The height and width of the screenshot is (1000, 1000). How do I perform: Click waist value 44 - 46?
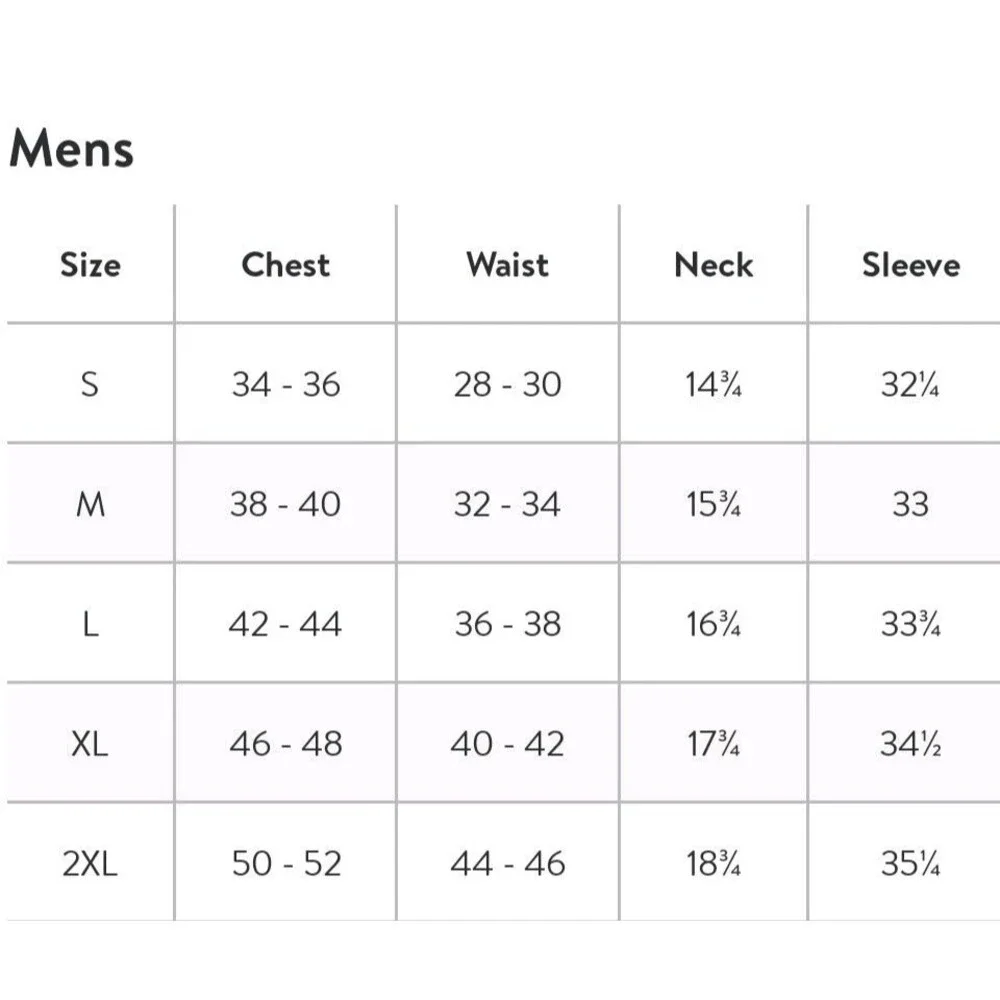(x=508, y=864)
